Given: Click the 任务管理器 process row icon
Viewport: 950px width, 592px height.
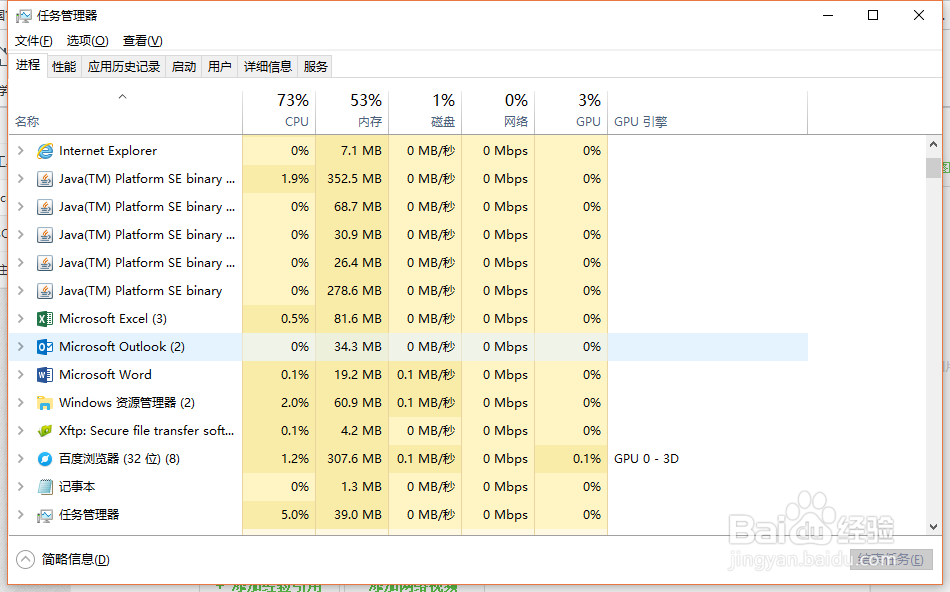Looking at the screenshot, I should click(x=45, y=515).
